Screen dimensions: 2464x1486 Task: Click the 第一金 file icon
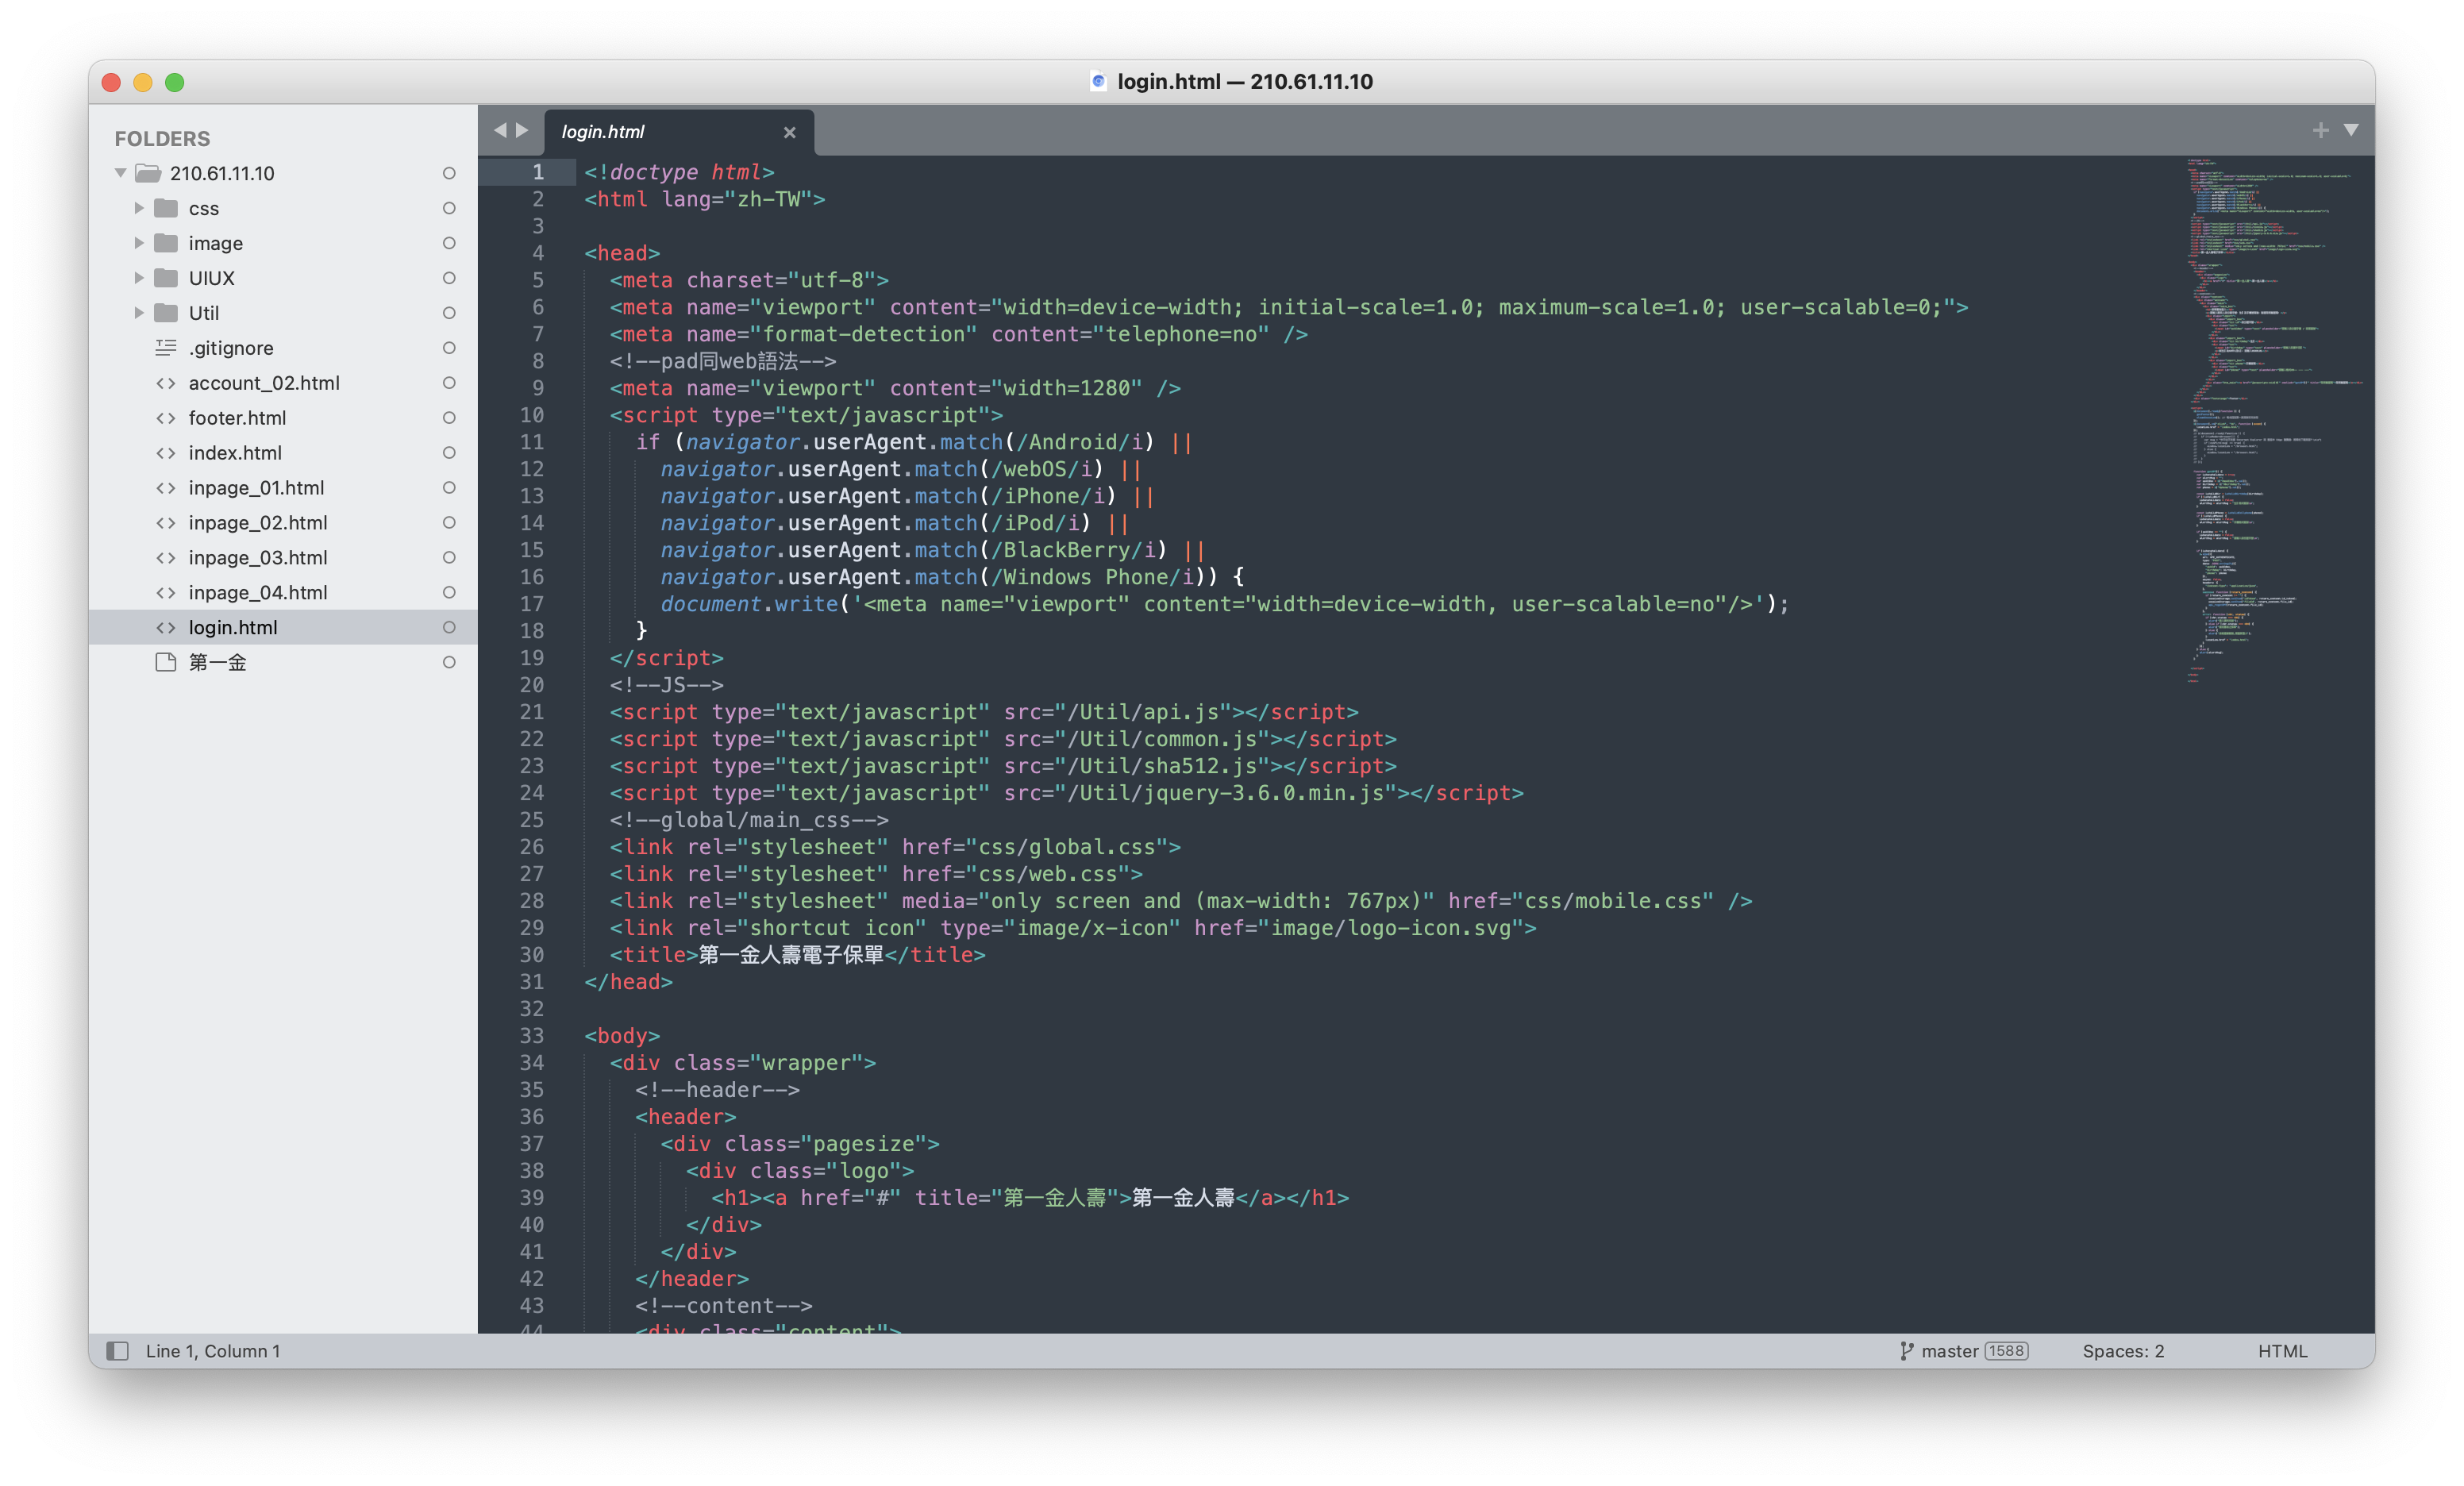click(x=166, y=662)
